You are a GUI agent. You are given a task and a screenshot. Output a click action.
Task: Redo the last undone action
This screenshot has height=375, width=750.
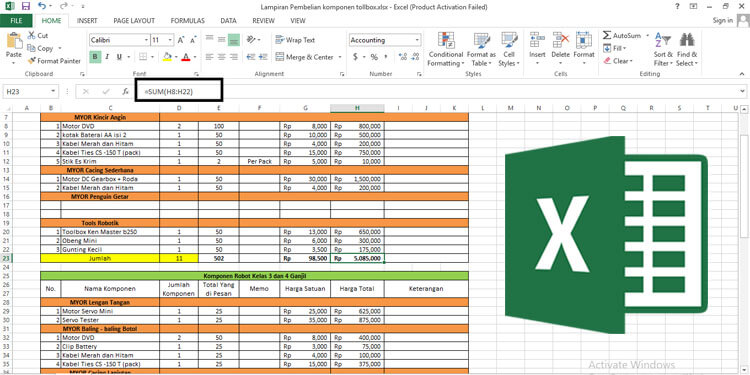64,6
